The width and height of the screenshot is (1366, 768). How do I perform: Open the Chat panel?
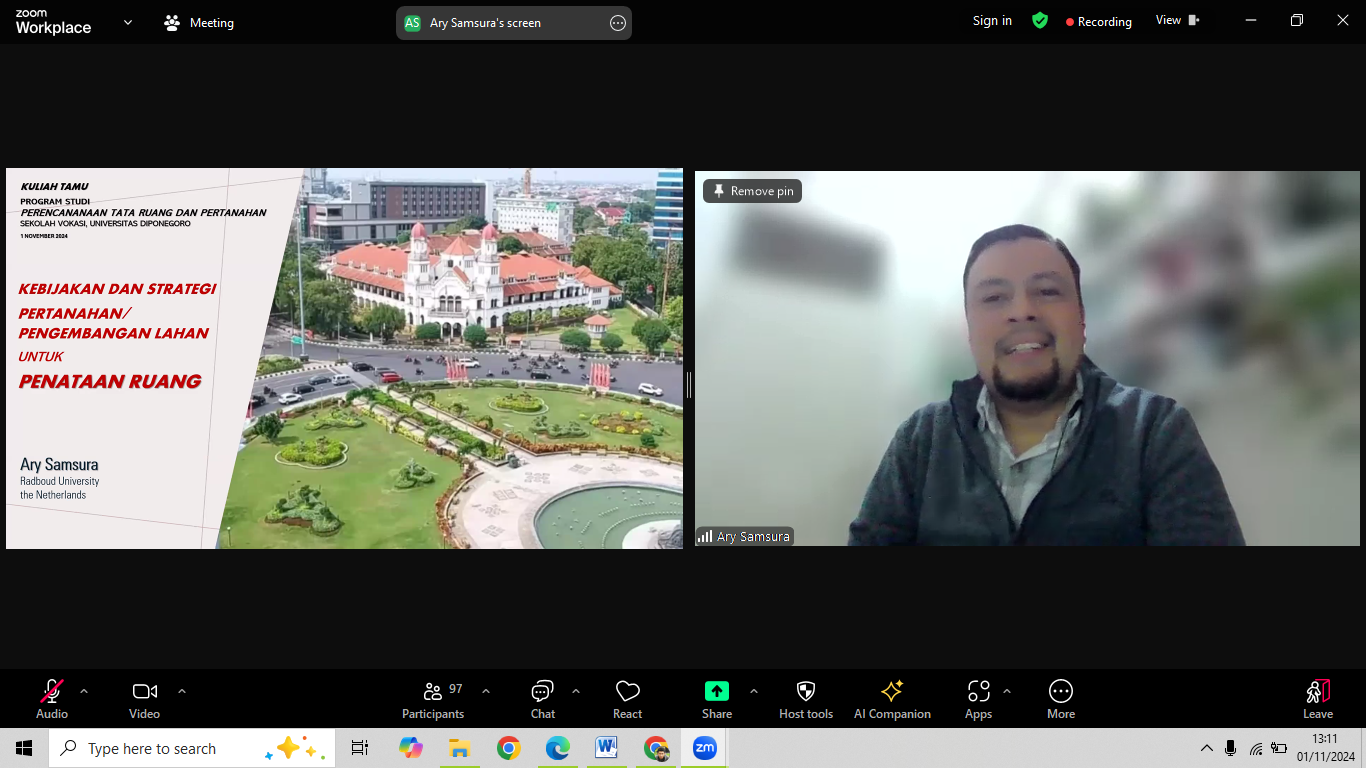point(543,698)
